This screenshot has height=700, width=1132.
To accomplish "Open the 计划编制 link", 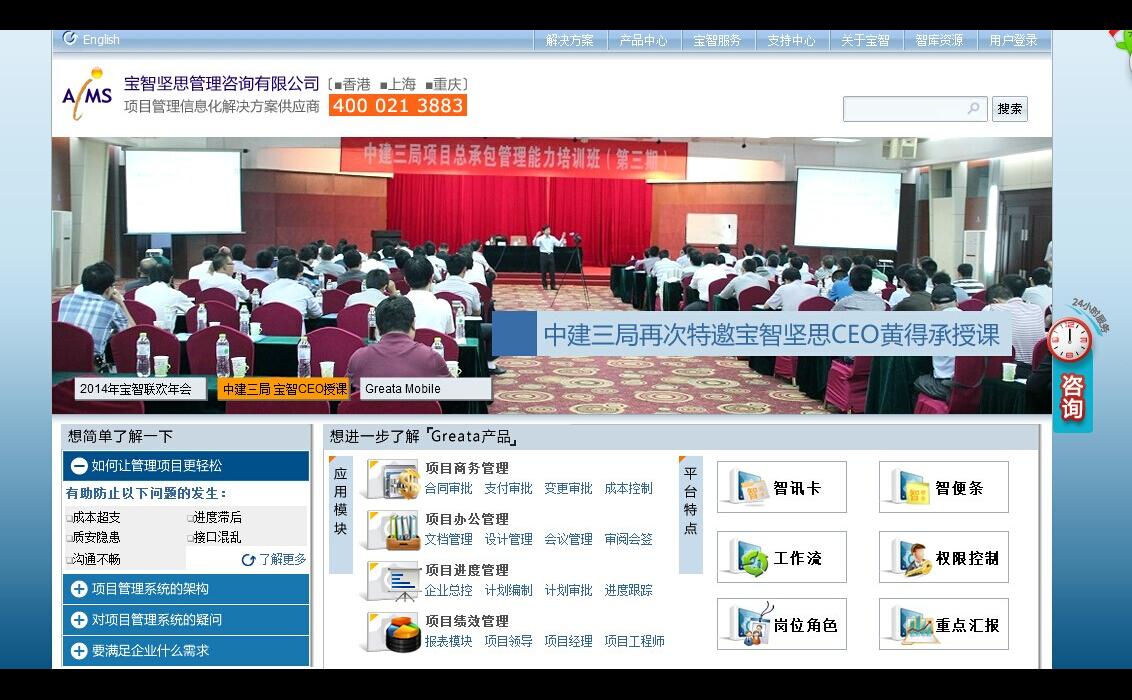I will (508, 590).
